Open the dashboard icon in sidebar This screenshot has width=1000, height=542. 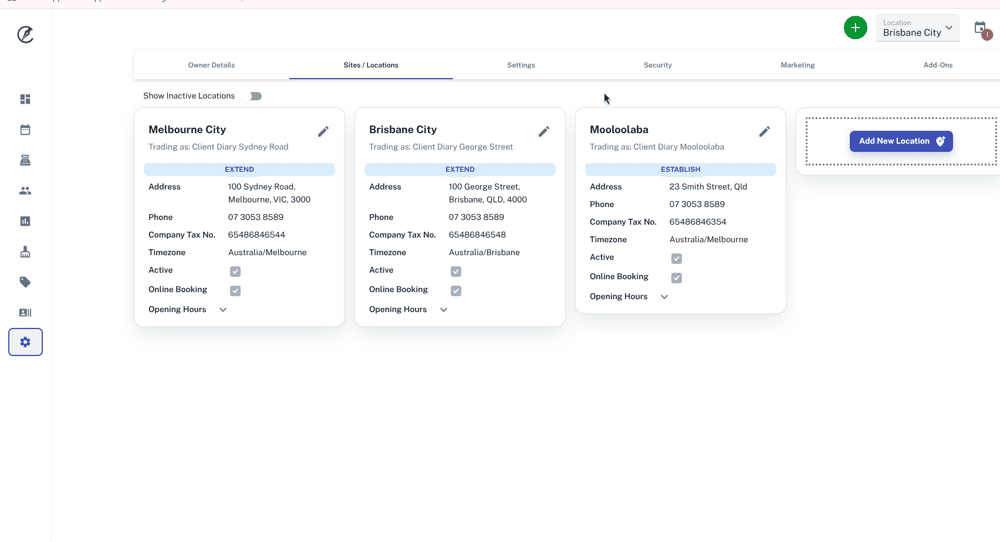pyautogui.click(x=25, y=99)
